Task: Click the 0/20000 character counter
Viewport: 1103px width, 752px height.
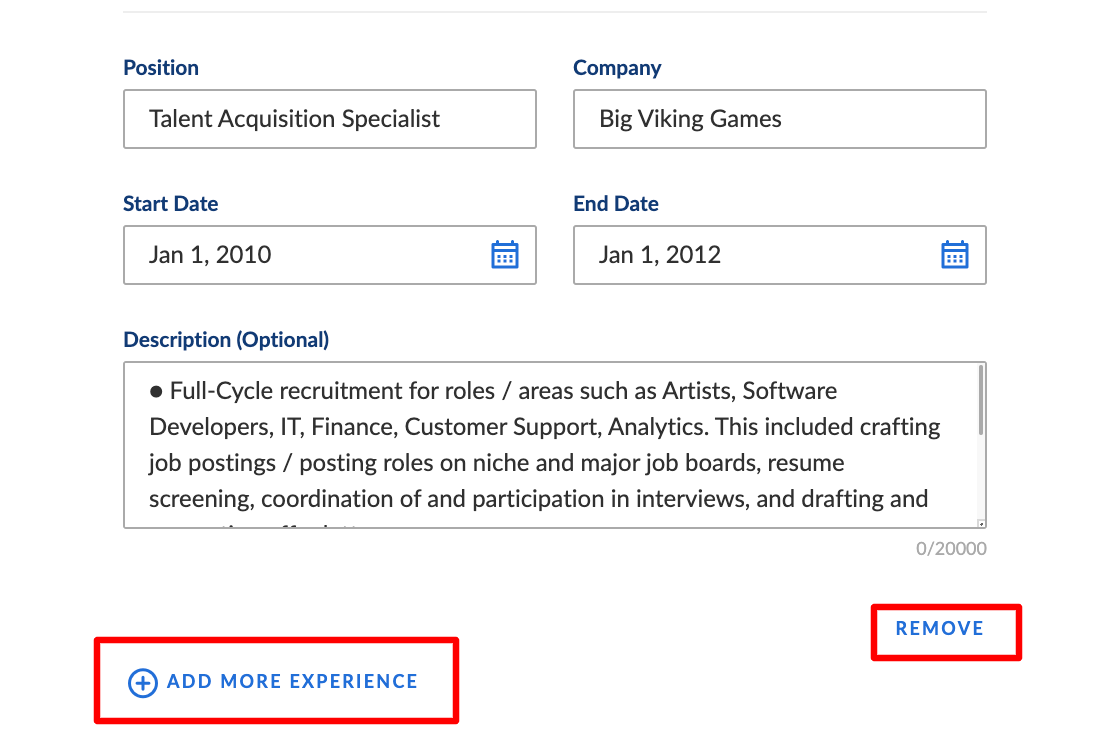Action: click(951, 549)
